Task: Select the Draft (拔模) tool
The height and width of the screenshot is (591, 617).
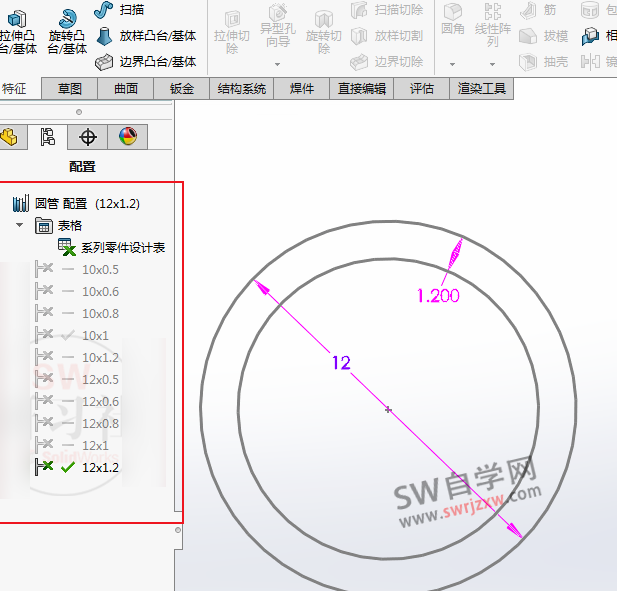Action: 544,36
